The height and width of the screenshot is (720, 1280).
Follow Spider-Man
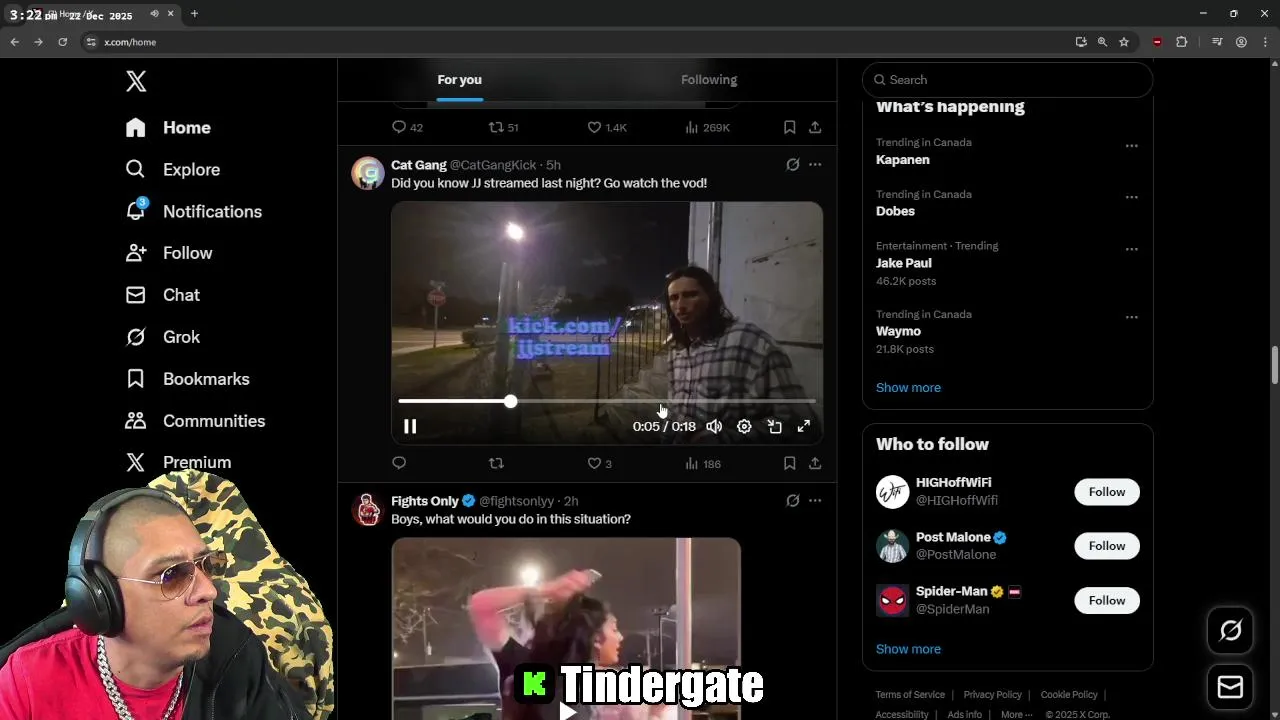pyautogui.click(x=1107, y=601)
